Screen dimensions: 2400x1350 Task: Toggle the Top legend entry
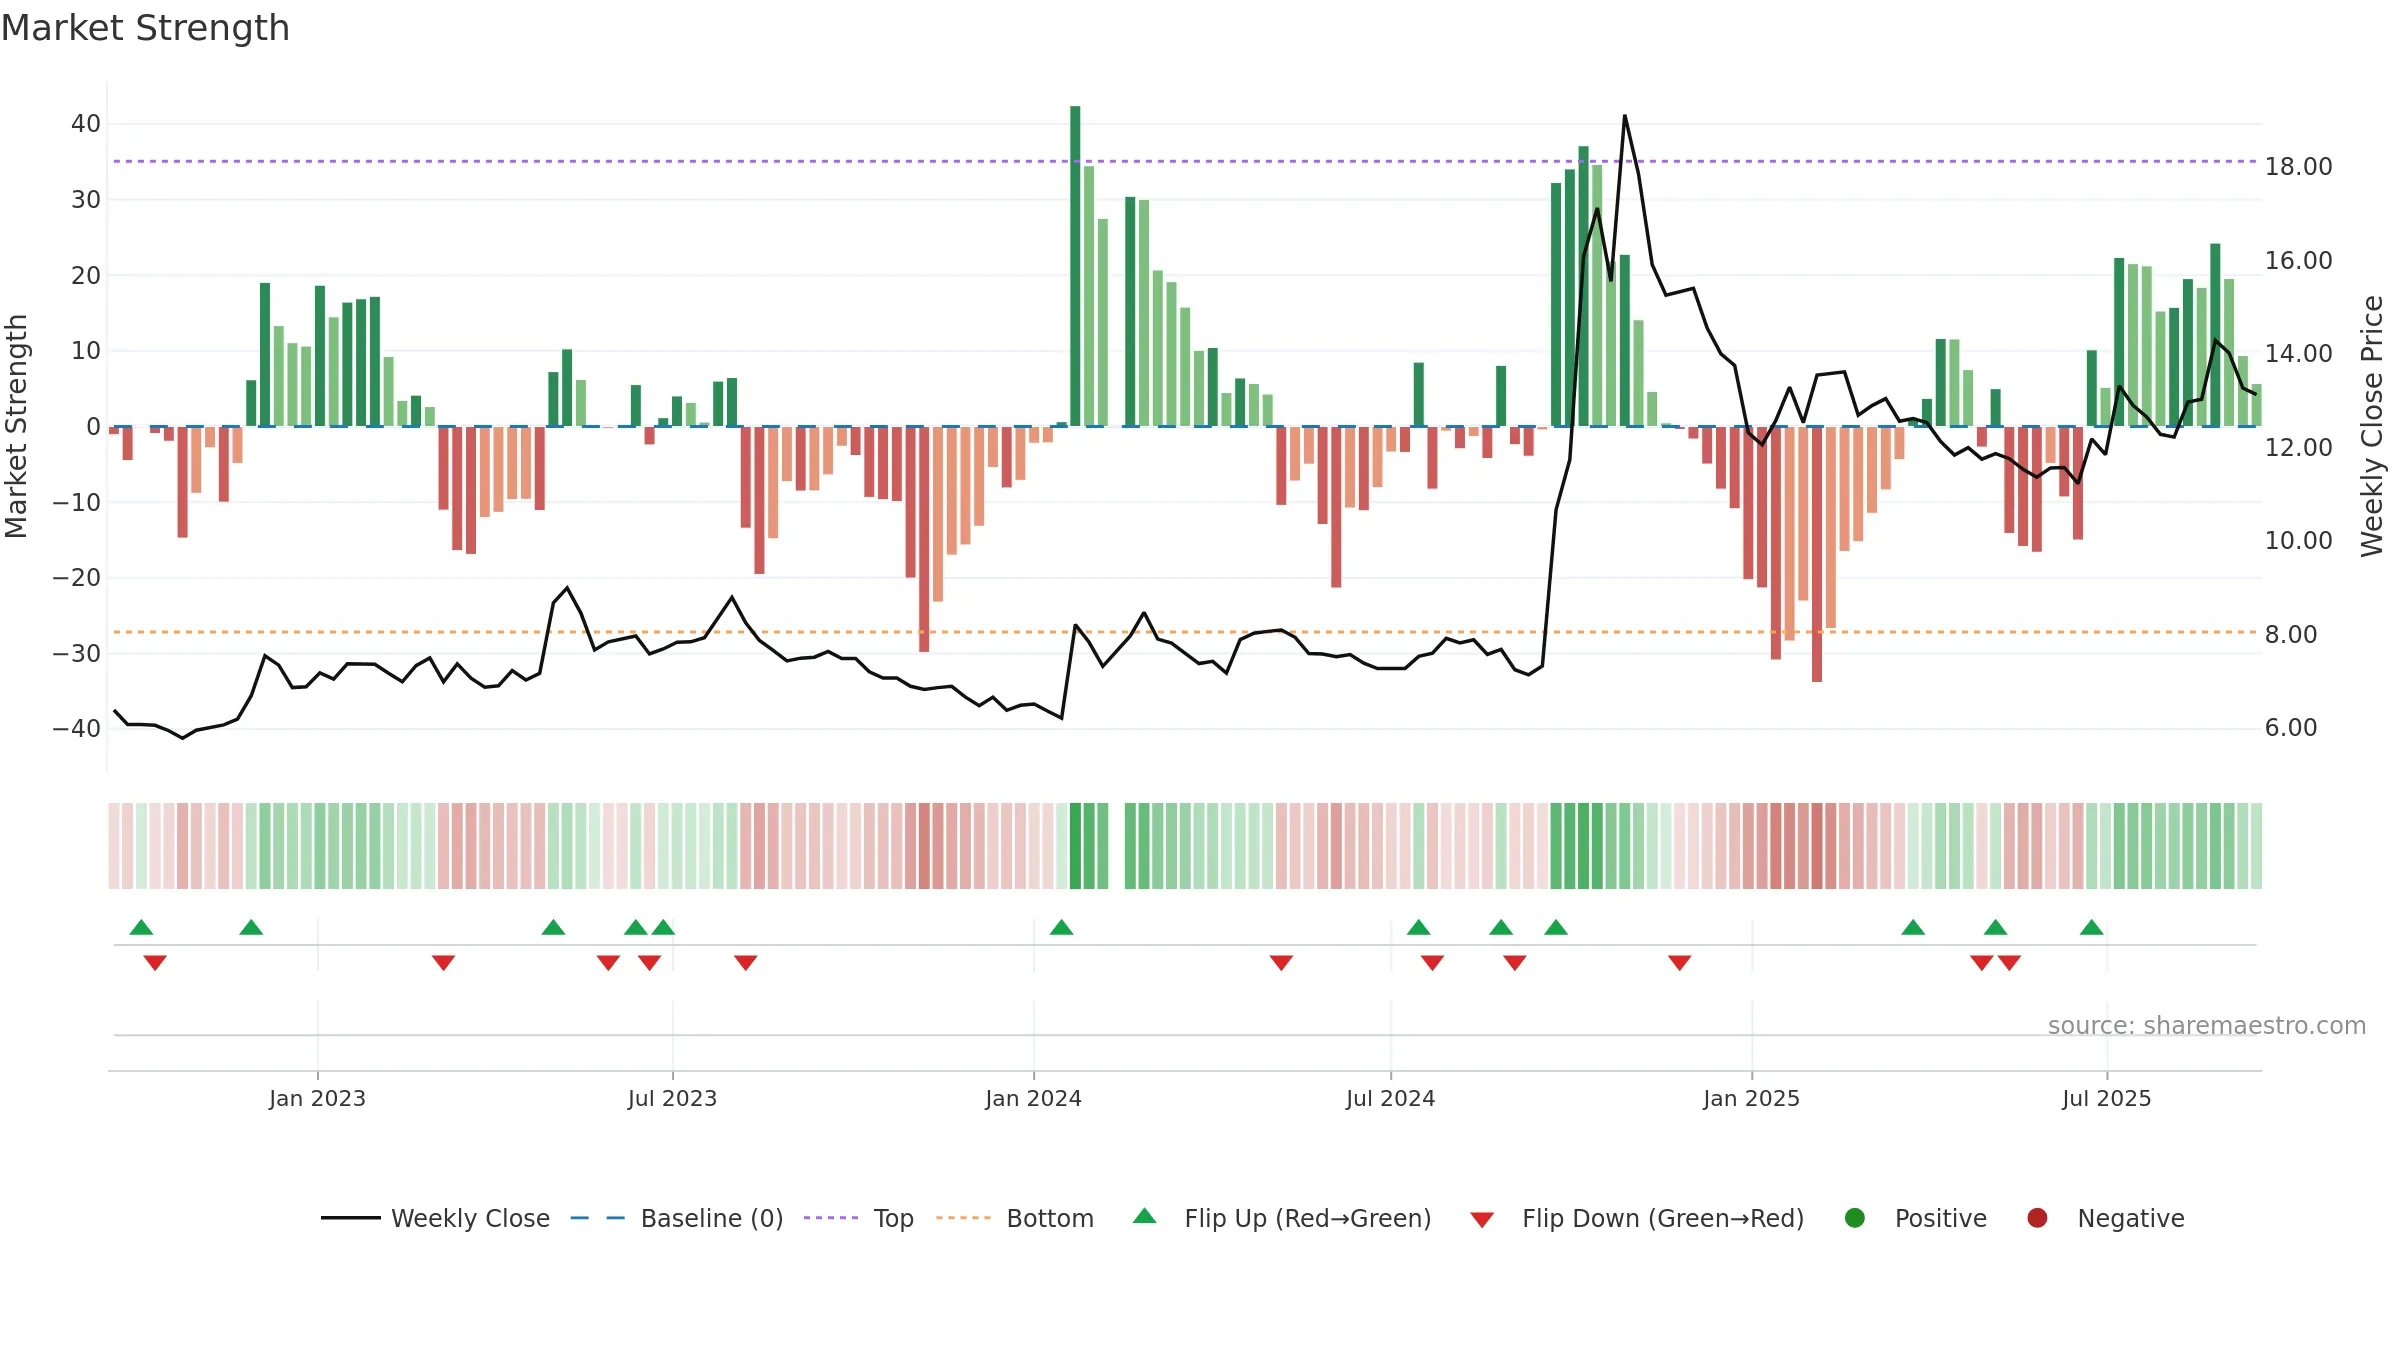tap(858, 1218)
